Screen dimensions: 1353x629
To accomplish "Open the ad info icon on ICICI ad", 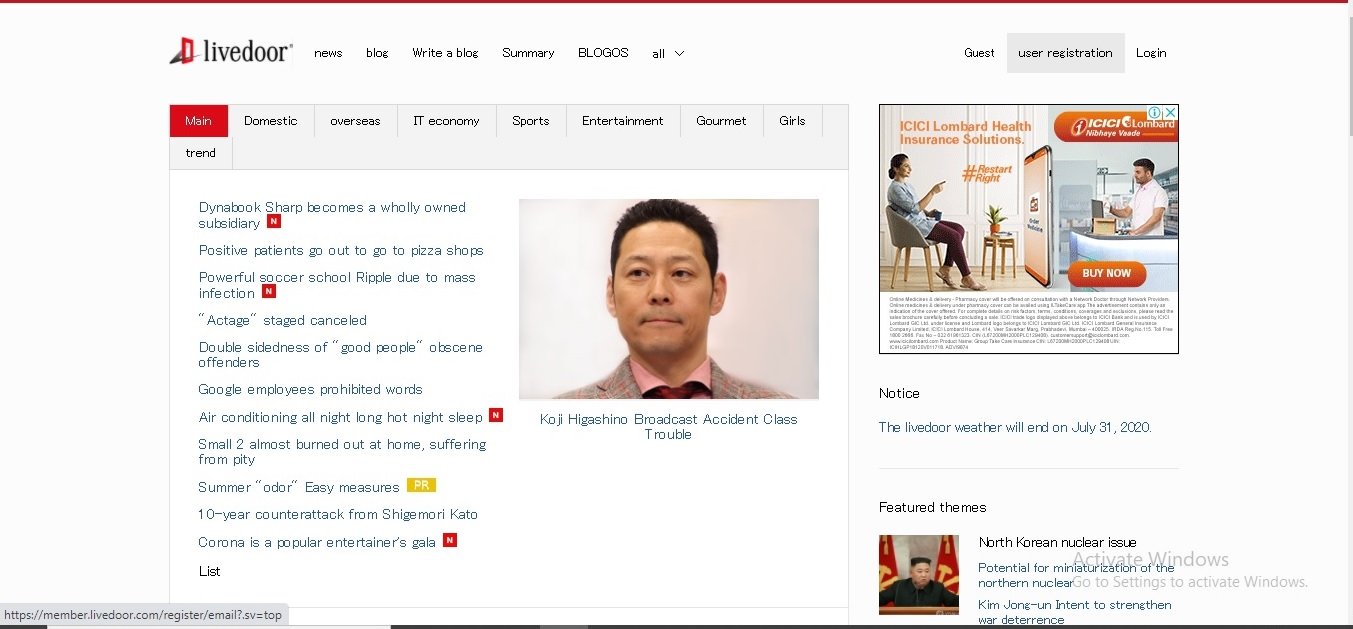I will 1155,113.
